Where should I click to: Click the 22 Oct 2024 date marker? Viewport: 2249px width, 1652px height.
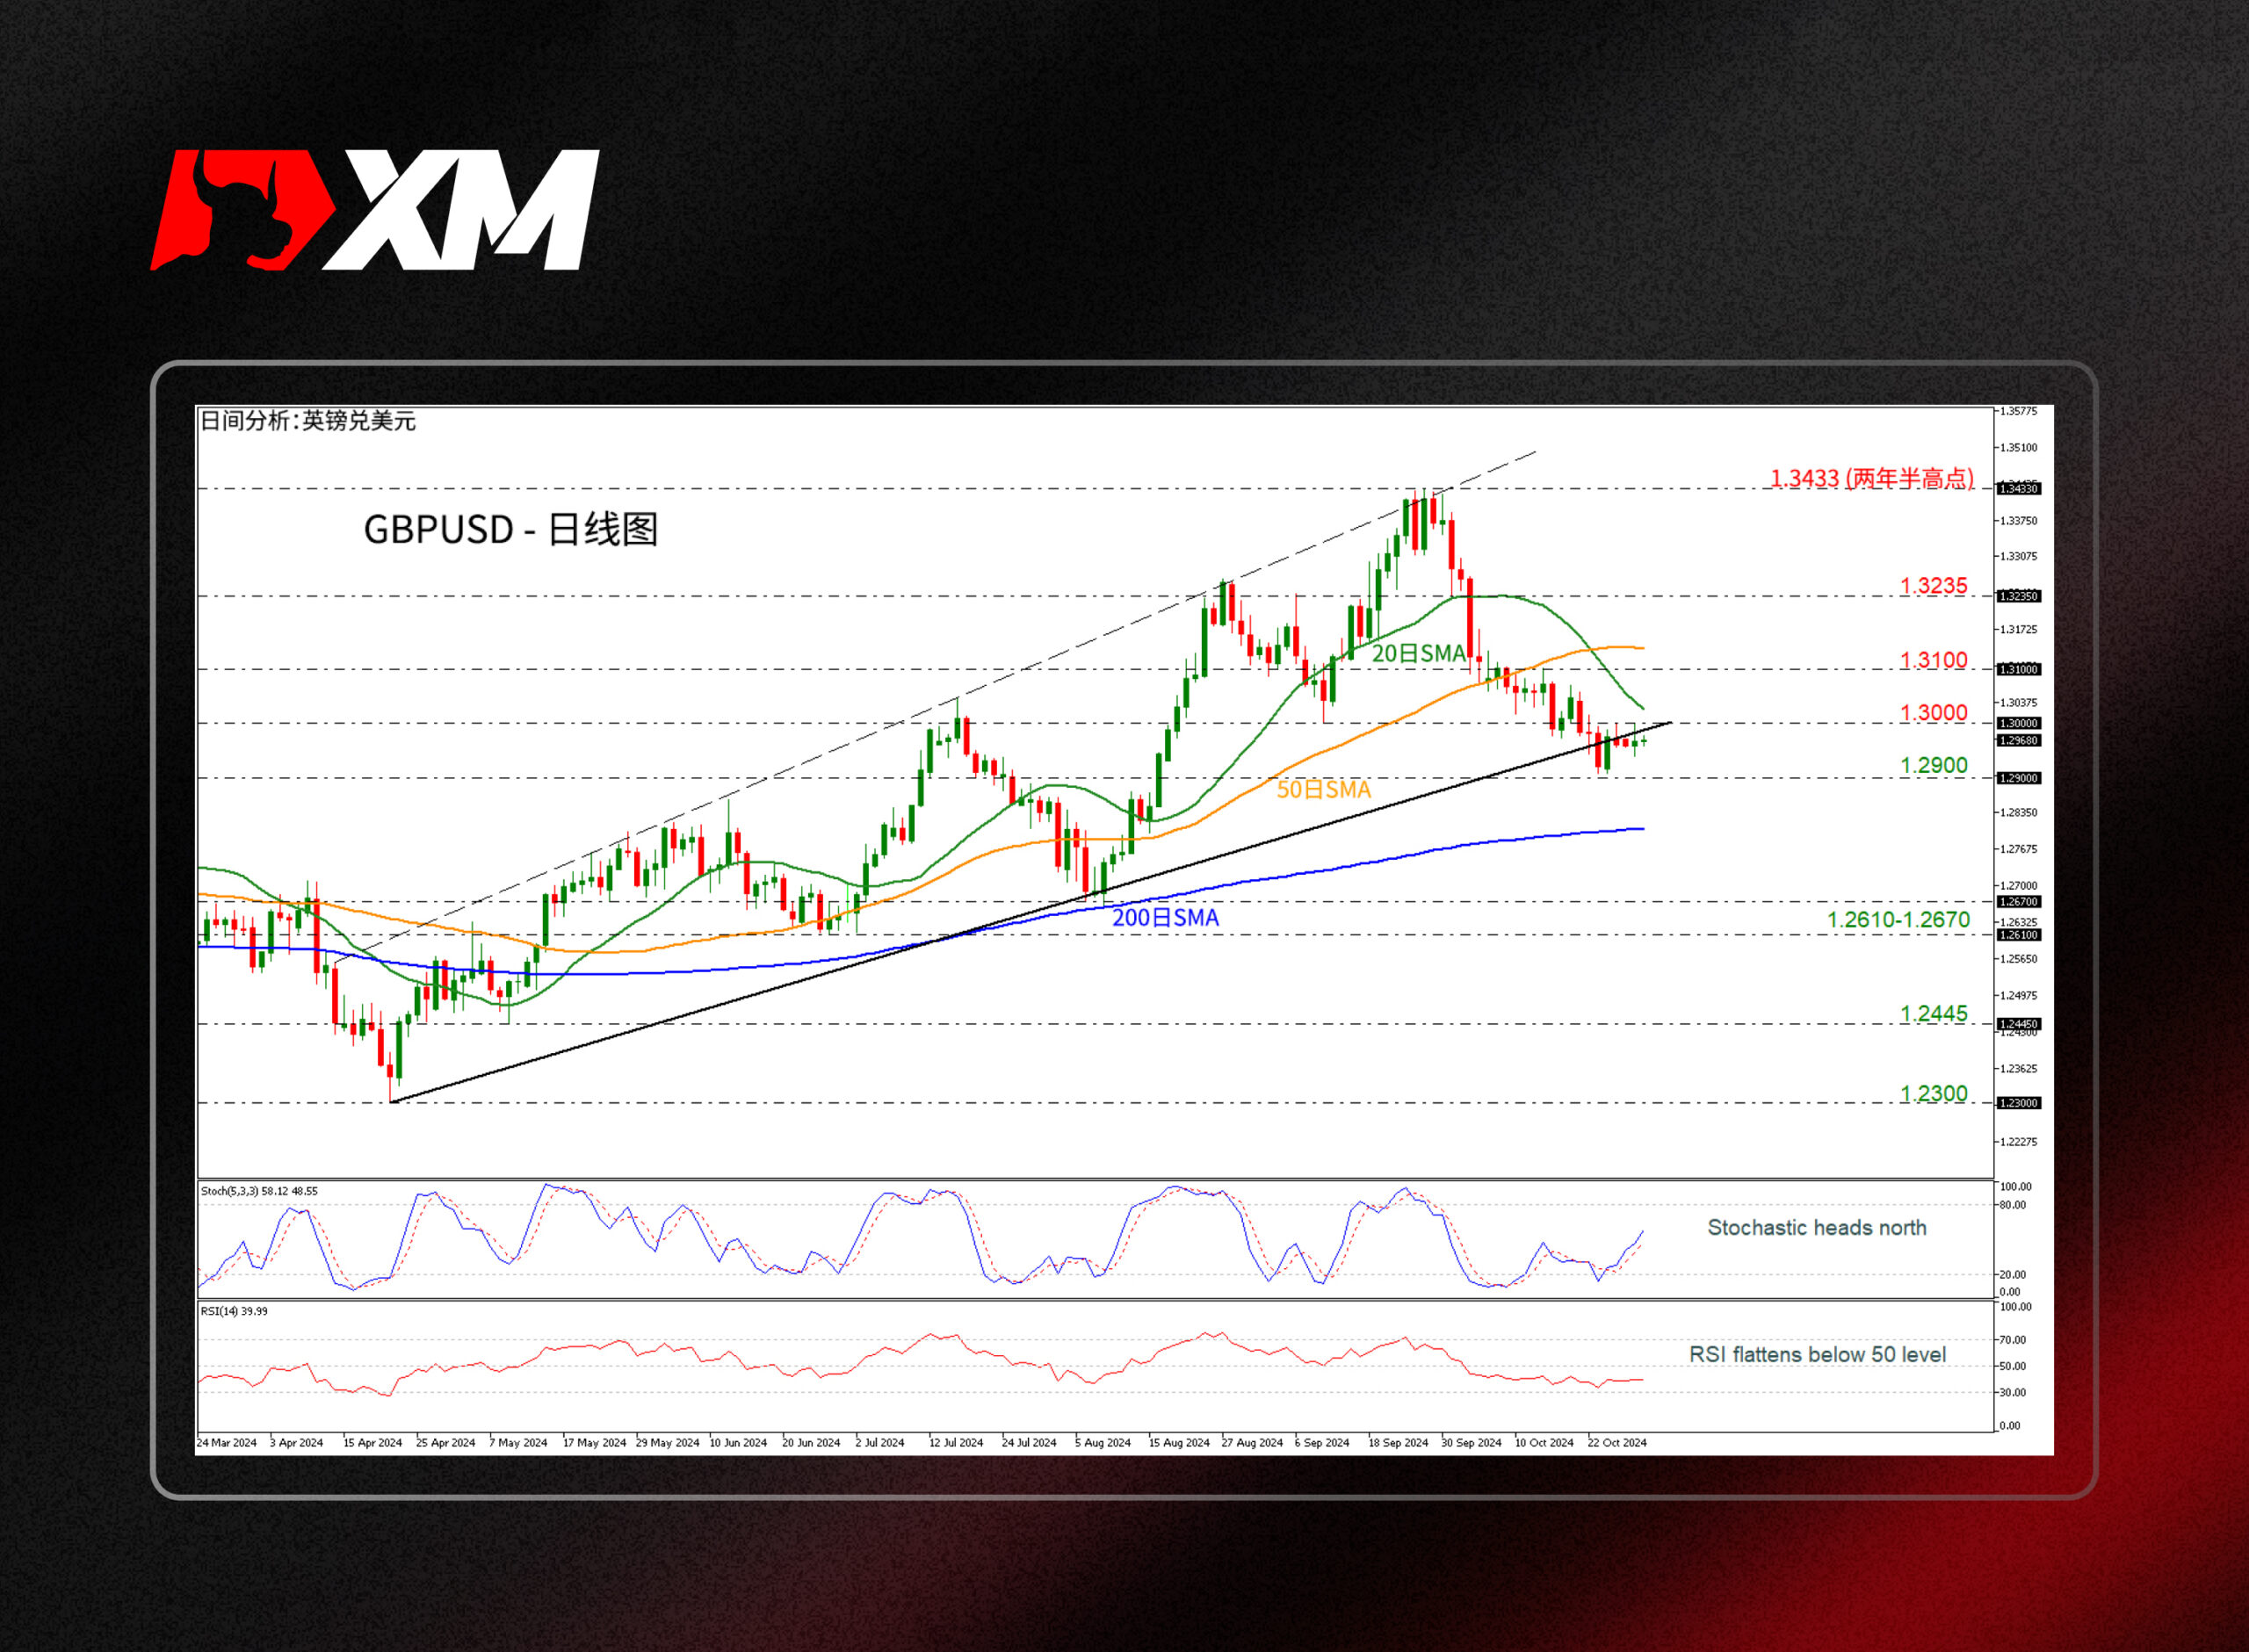click(1617, 1442)
